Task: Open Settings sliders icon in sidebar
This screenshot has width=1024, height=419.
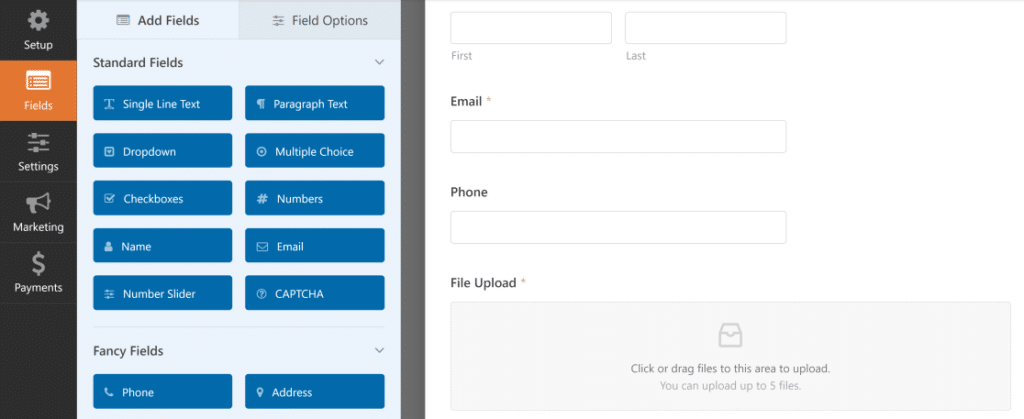Action: 38,142
